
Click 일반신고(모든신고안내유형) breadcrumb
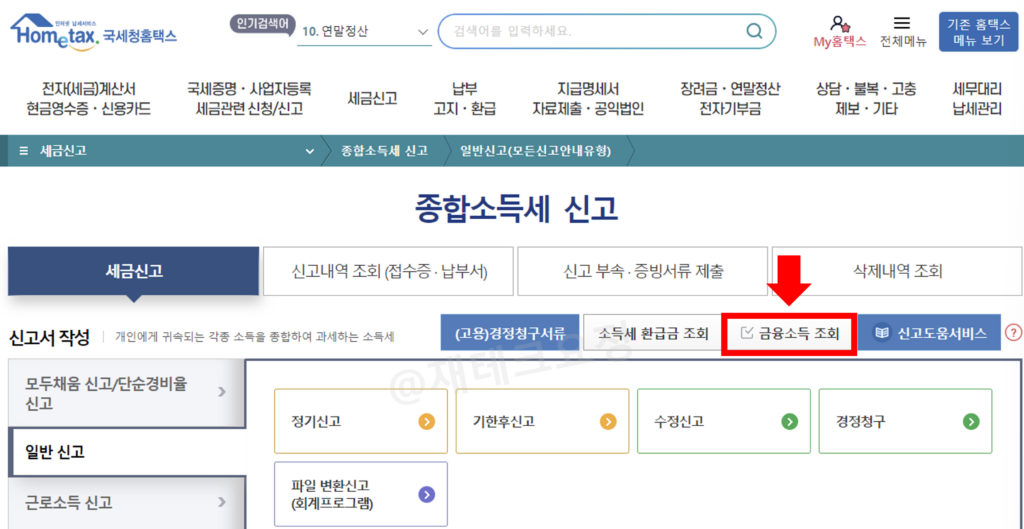point(536,151)
